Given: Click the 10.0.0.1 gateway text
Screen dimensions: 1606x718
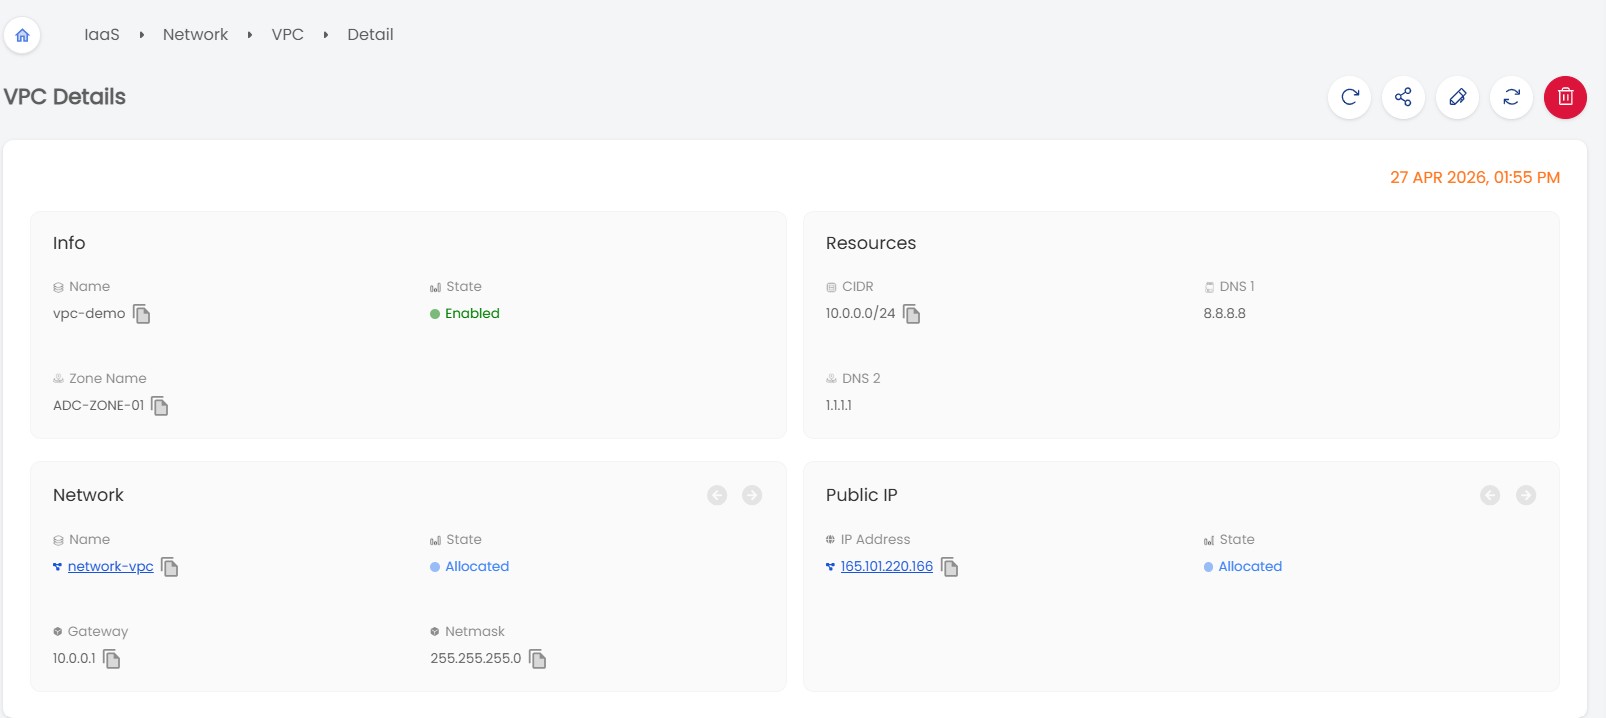Looking at the screenshot, I should coord(74,658).
